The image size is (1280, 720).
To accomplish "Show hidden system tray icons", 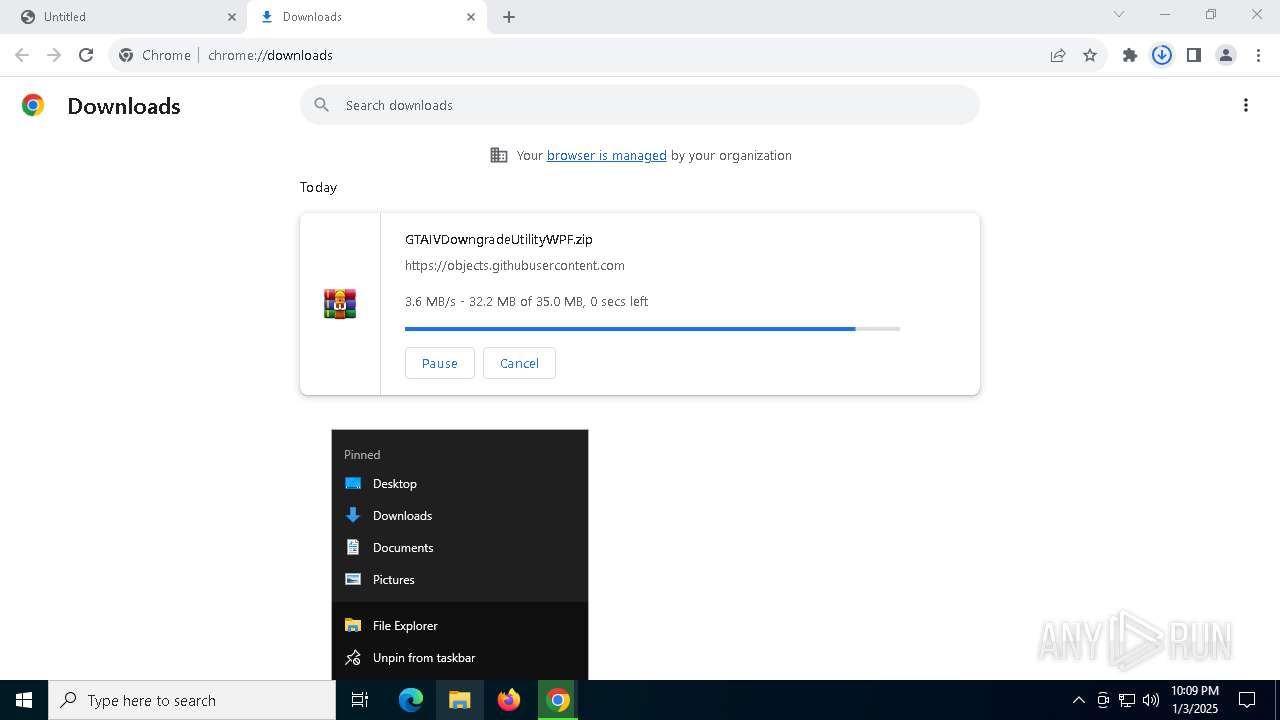I will coord(1078,700).
